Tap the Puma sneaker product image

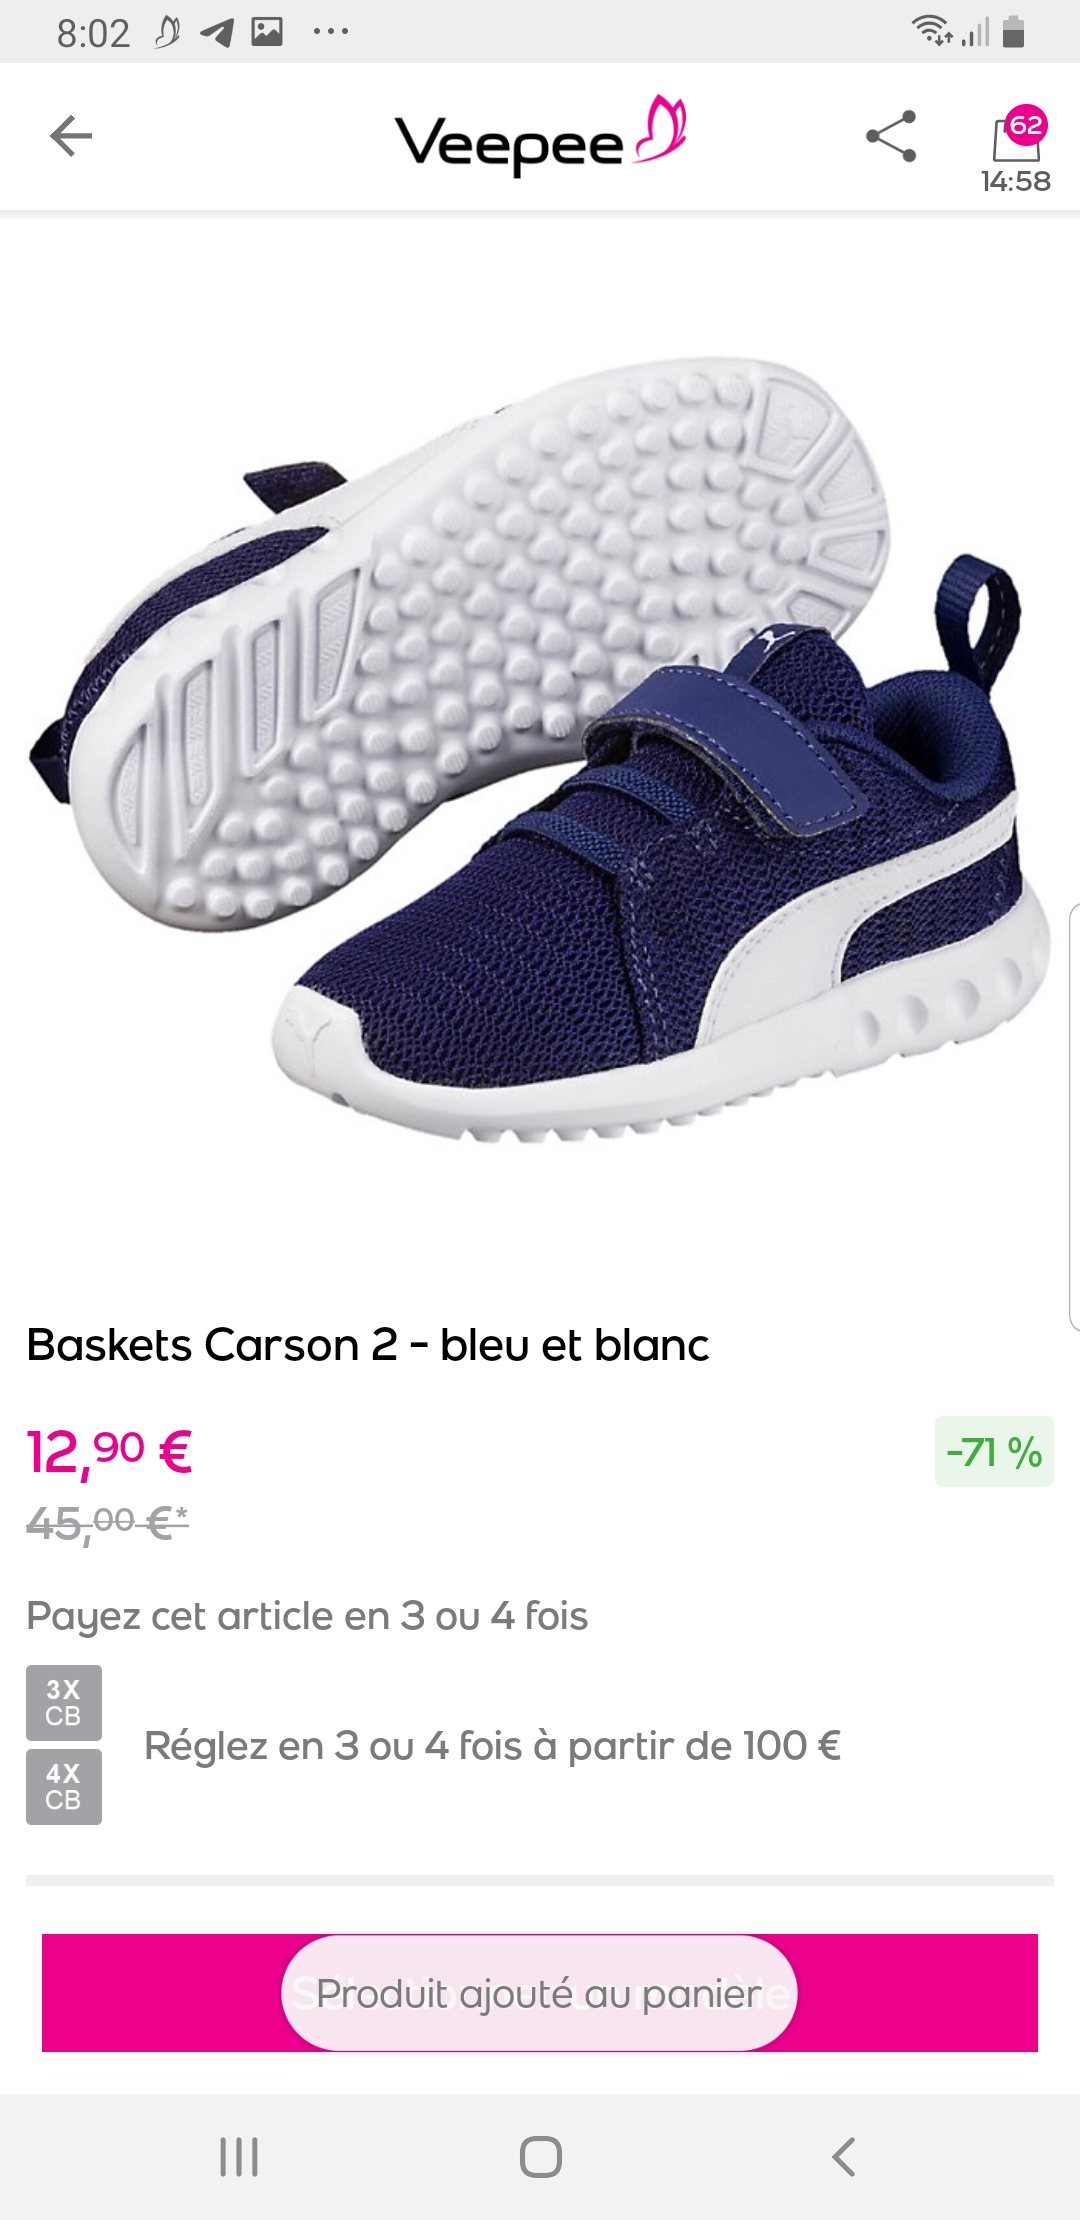540,750
